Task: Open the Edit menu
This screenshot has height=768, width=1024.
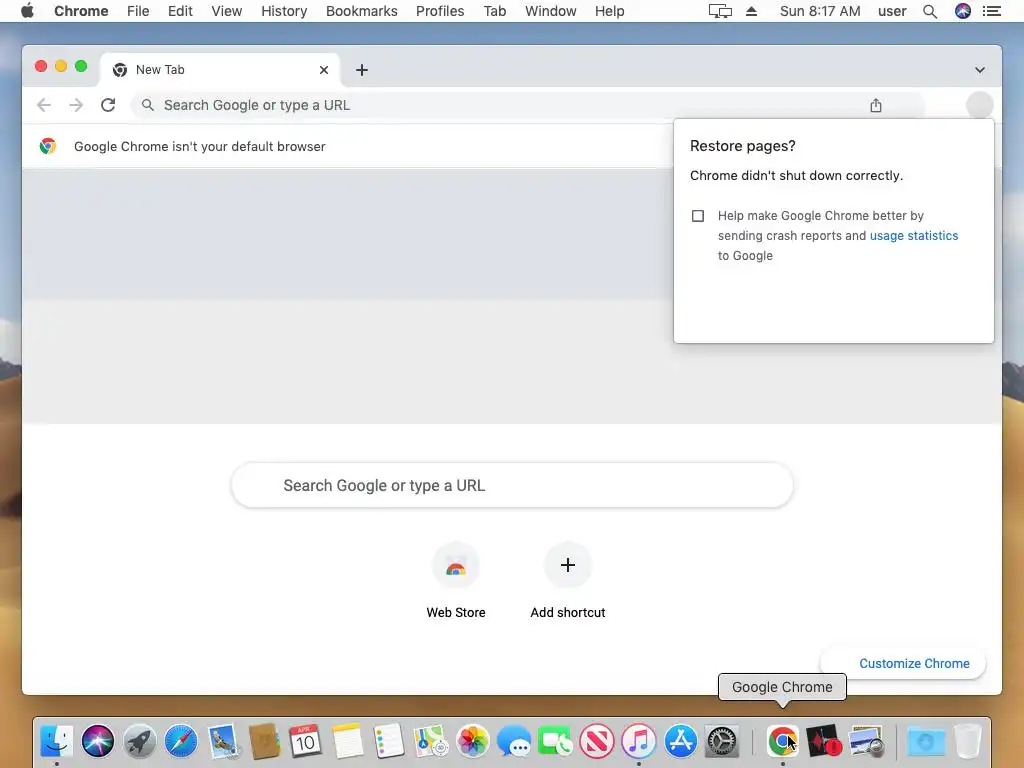Action: [x=180, y=11]
